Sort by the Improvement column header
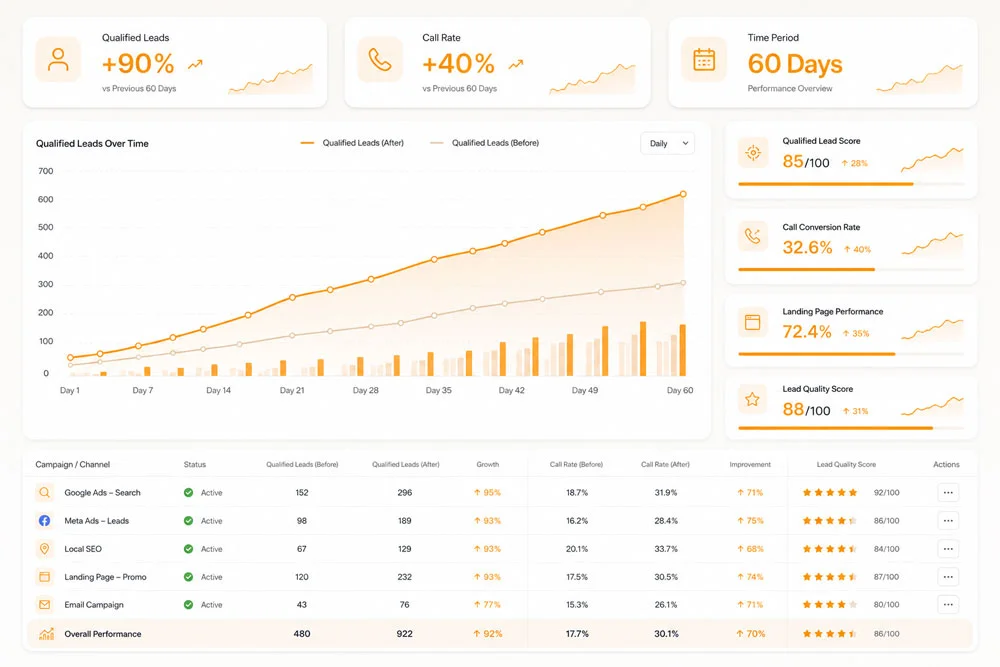This screenshot has height=667, width=1000. tap(750, 464)
